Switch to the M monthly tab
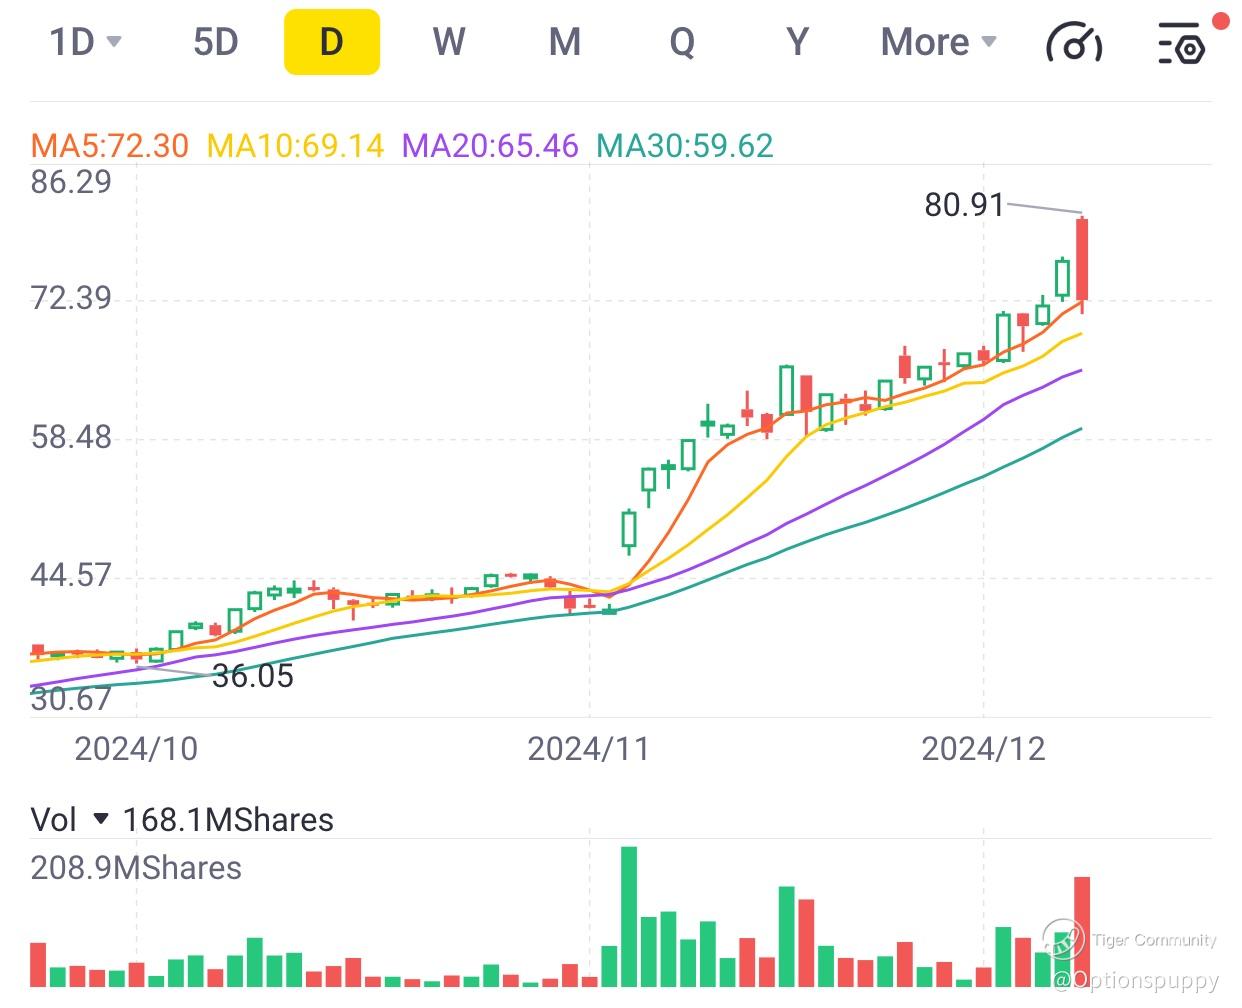Image resolution: width=1242 pixels, height=1008 pixels. (565, 42)
